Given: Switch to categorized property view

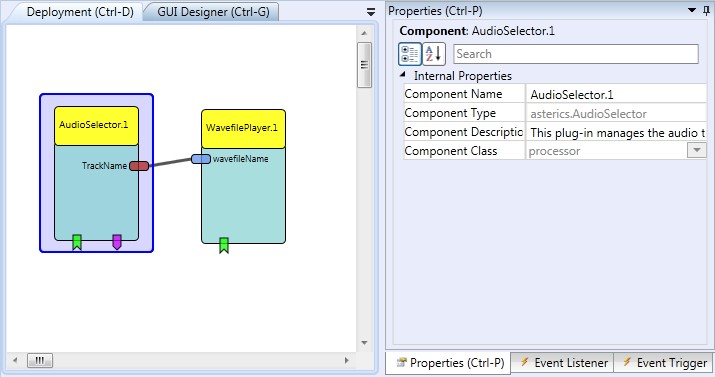Looking at the screenshot, I should point(409,54).
